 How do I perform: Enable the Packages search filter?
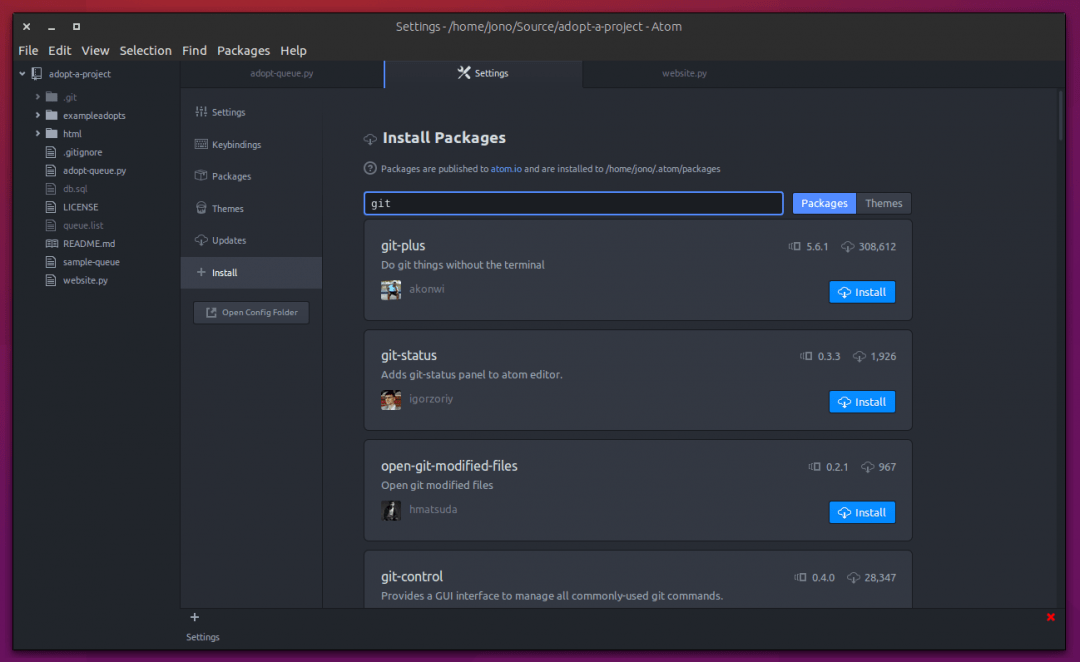(823, 203)
